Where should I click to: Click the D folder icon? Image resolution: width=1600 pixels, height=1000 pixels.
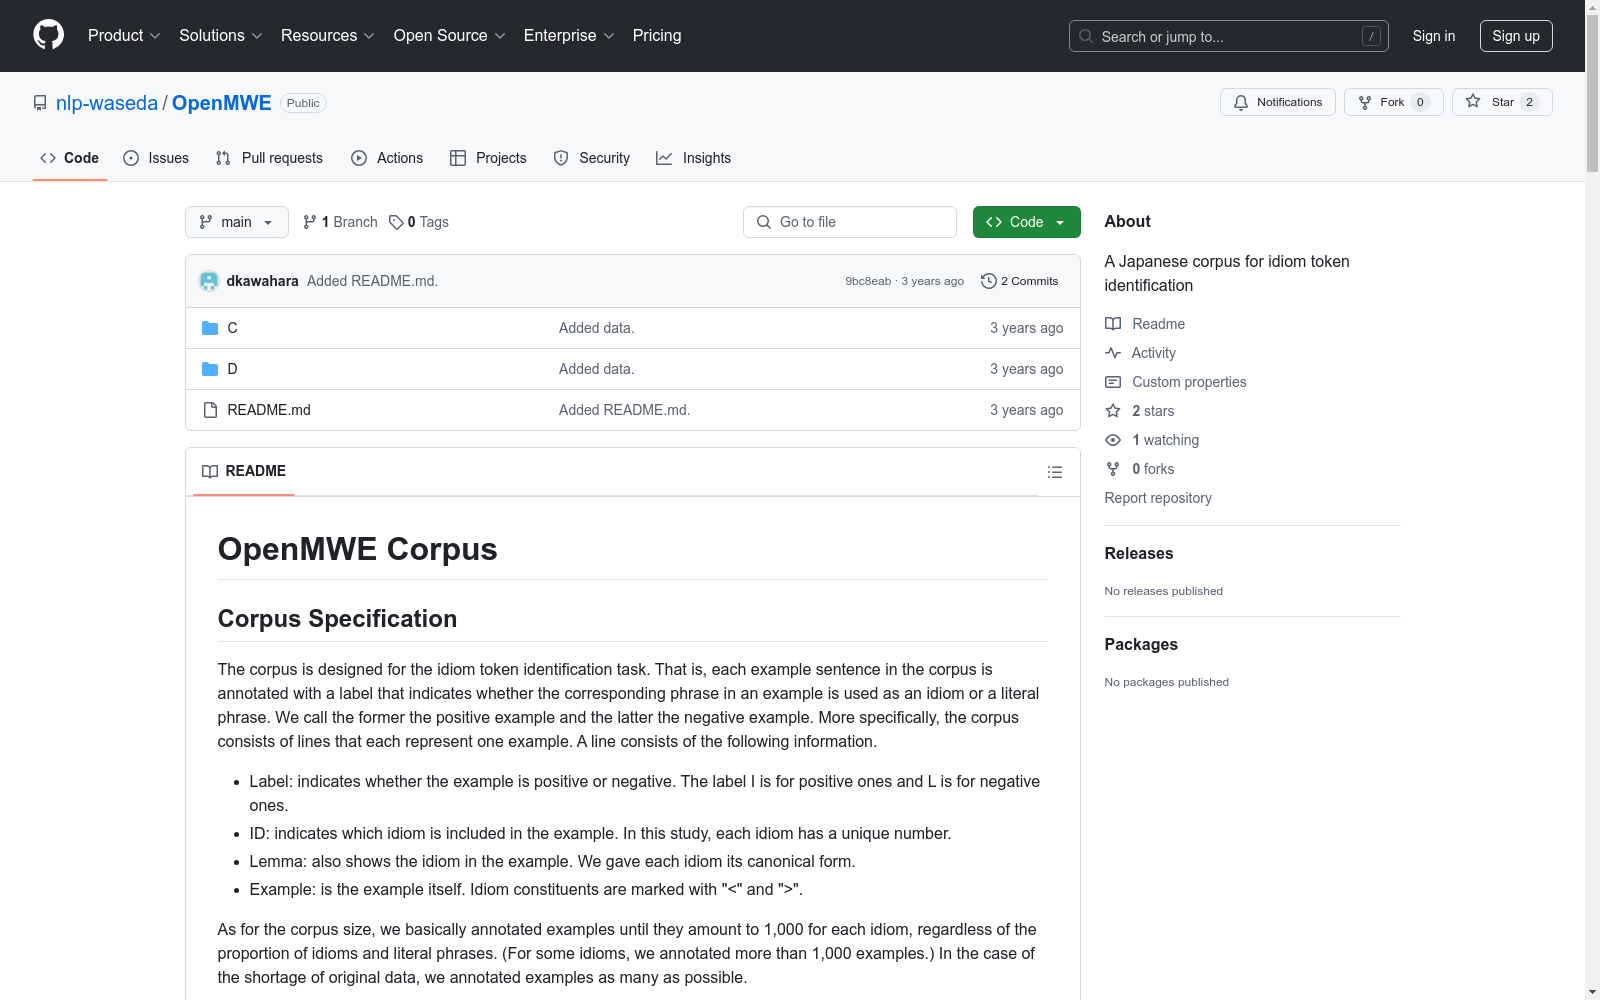pyautogui.click(x=210, y=369)
